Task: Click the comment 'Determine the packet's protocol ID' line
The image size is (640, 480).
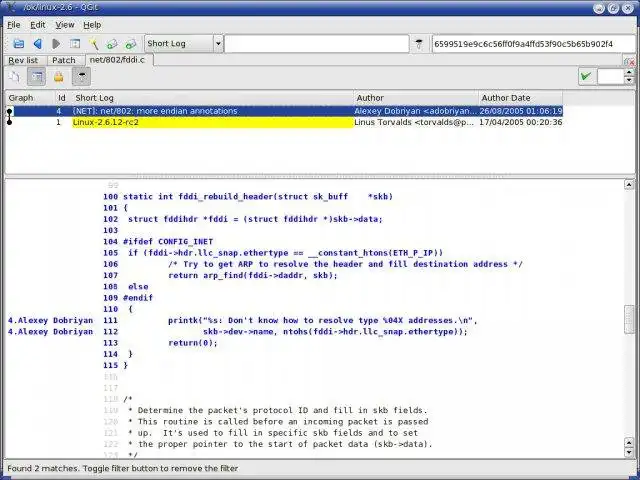Action: coord(278,410)
